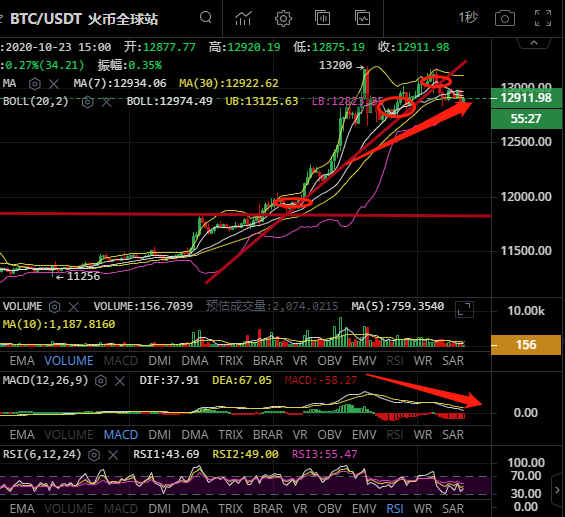Click the RSI1:43.69 readout

pos(166,454)
